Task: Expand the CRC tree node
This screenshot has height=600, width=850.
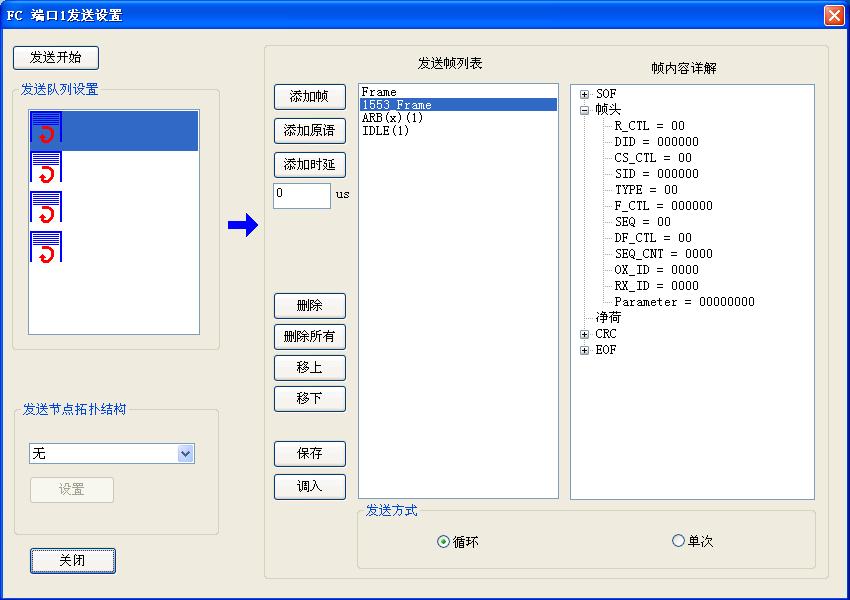Action: pyautogui.click(x=585, y=334)
